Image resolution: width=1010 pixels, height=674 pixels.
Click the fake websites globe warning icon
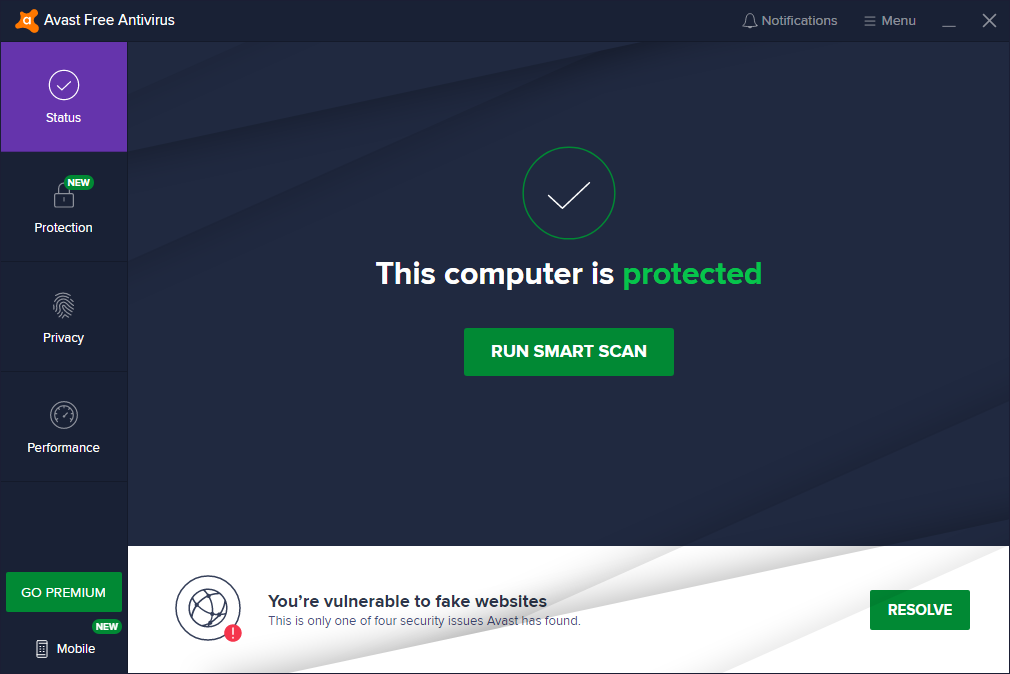(208, 608)
